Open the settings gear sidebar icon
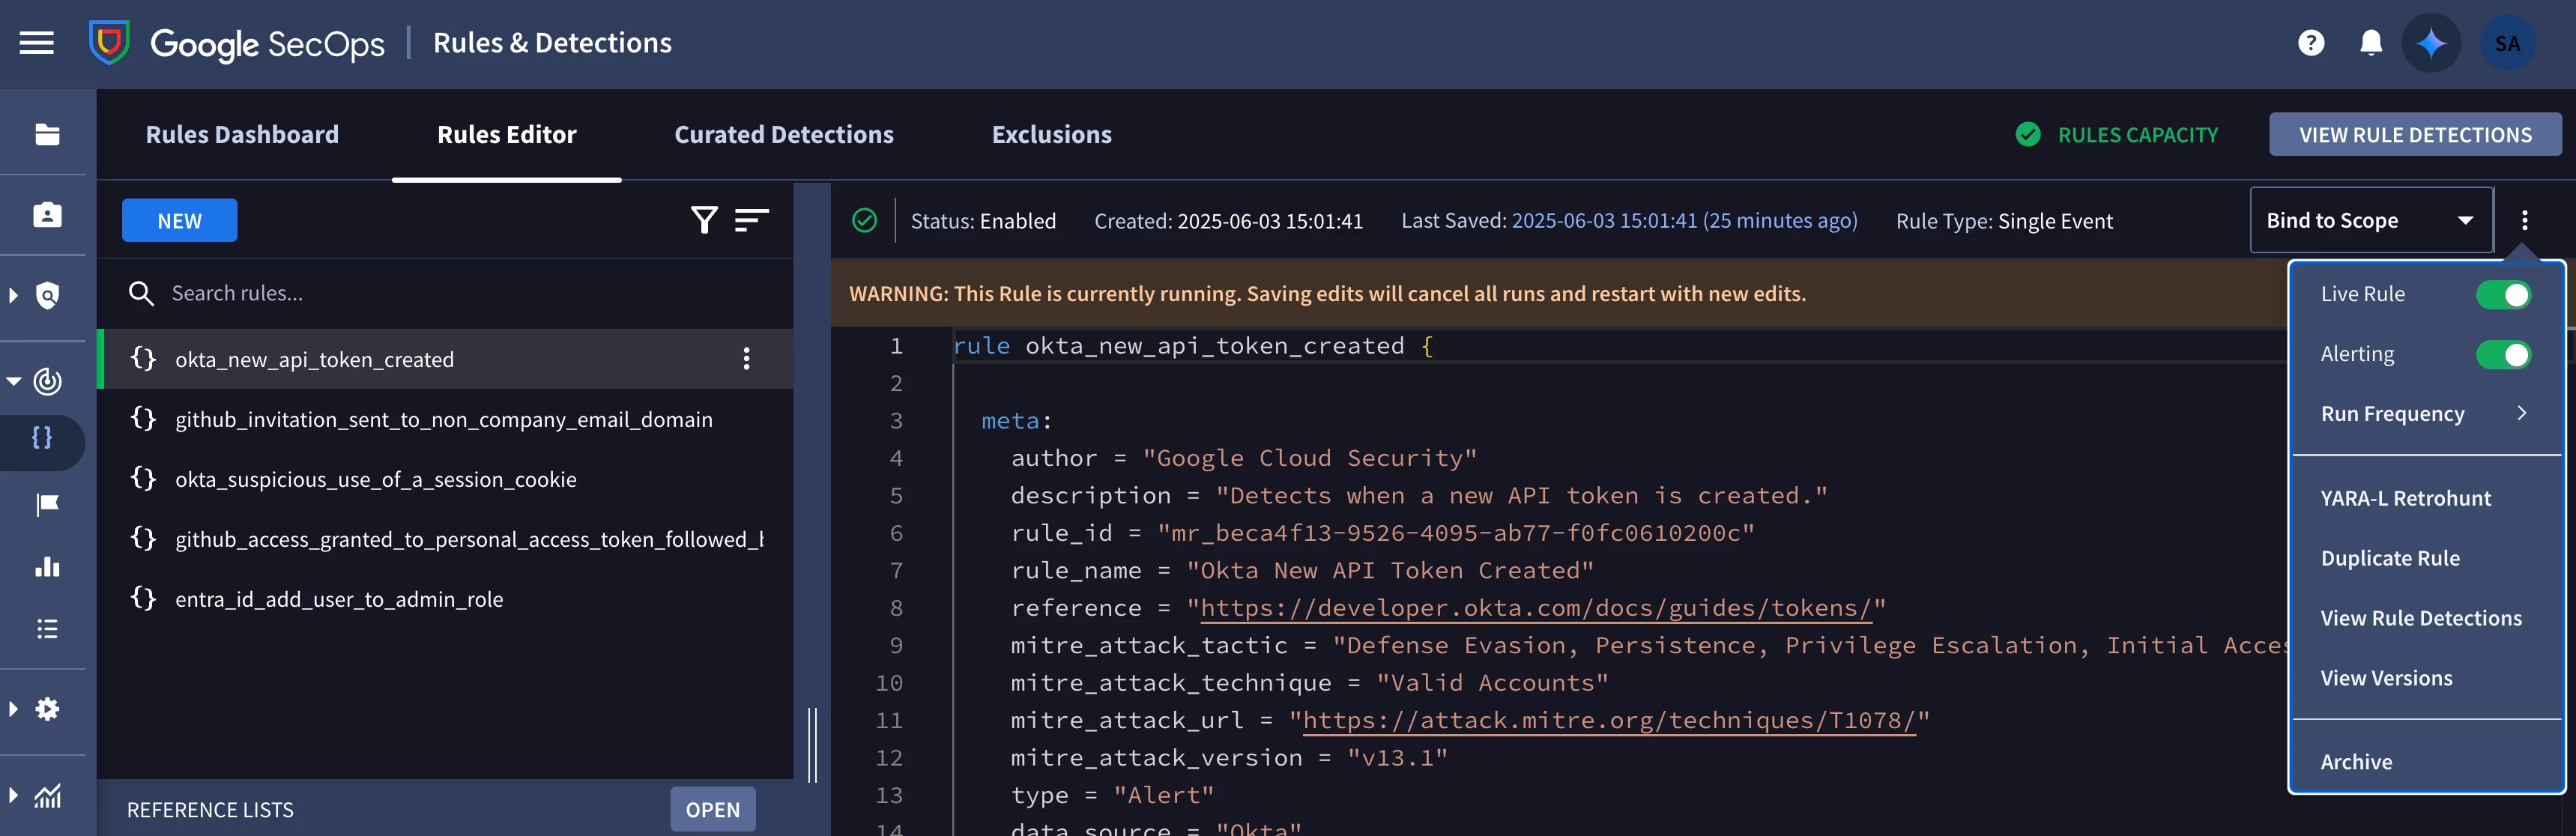The height and width of the screenshot is (836, 2576). pos(47,709)
